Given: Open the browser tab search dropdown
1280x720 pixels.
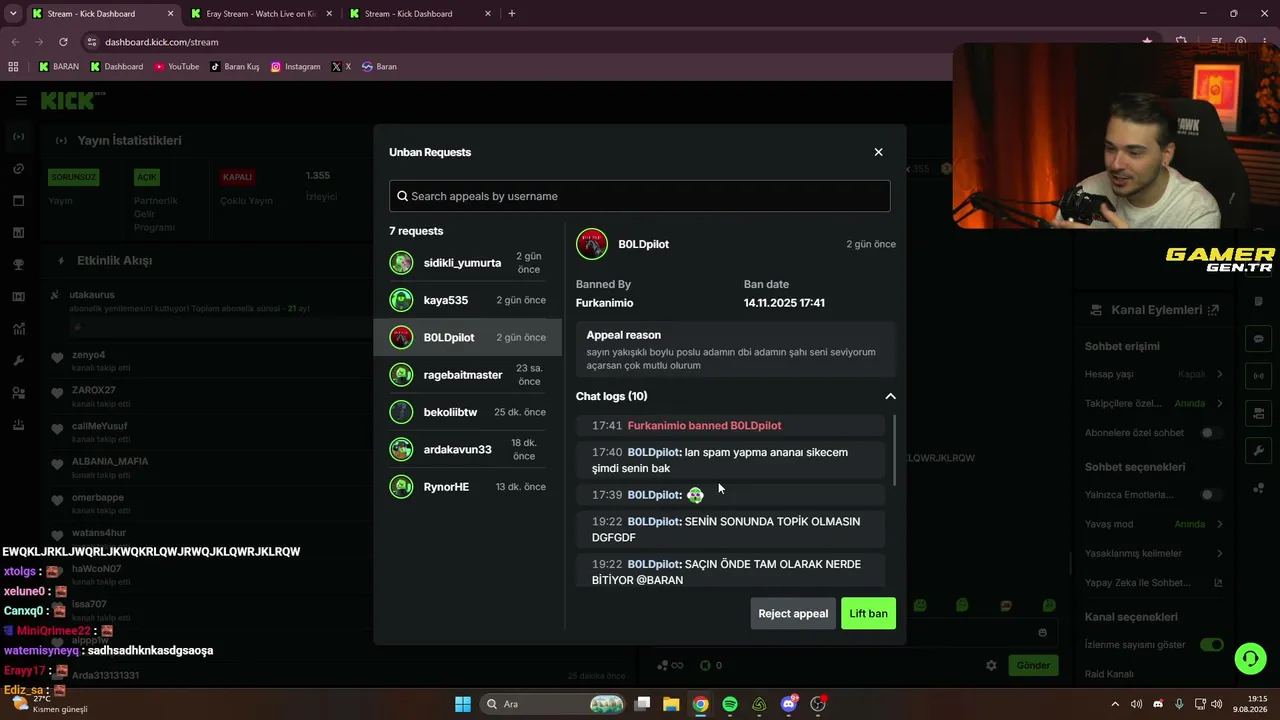Looking at the screenshot, I should click(13, 14).
